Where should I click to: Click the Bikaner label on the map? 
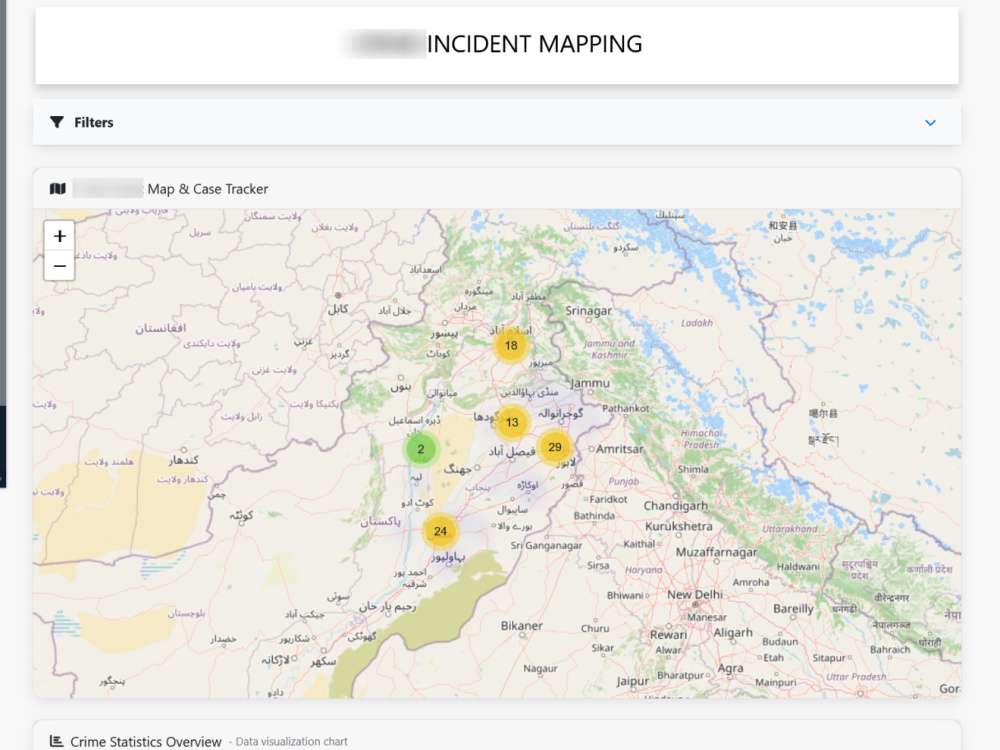(522, 626)
